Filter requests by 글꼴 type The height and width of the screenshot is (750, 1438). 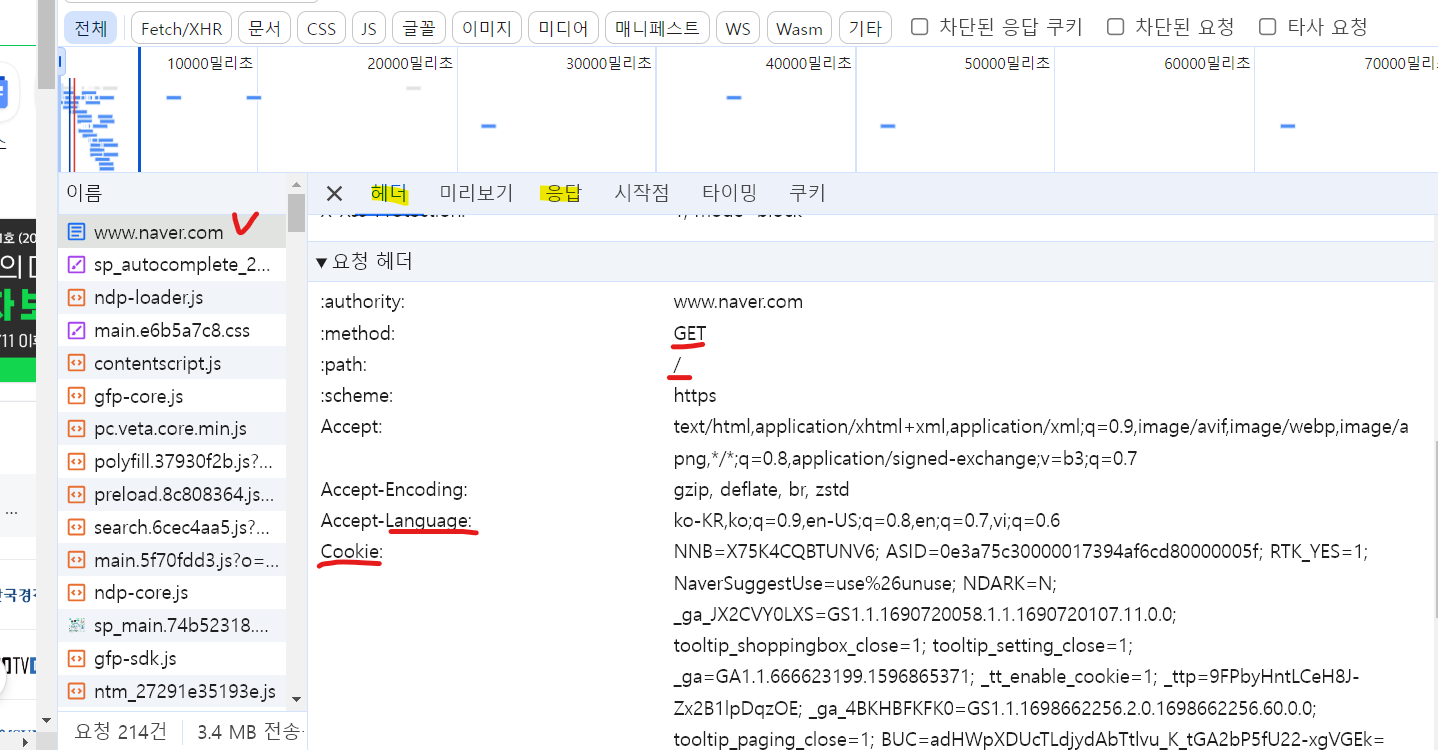click(419, 28)
